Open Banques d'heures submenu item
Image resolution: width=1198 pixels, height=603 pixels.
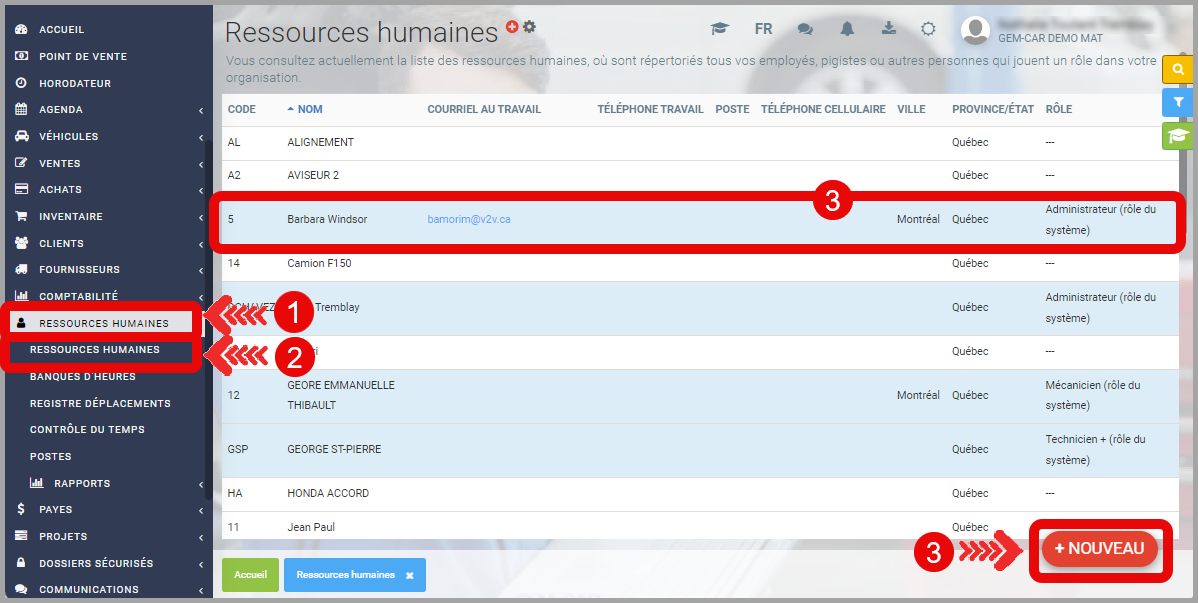click(x=83, y=376)
